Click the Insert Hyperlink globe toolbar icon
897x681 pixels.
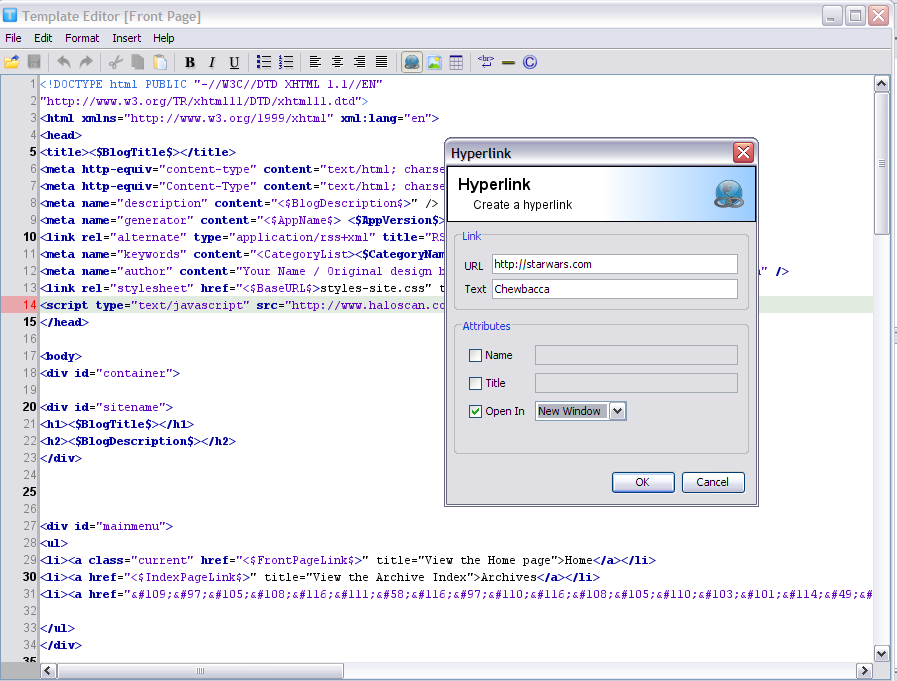coord(412,62)
